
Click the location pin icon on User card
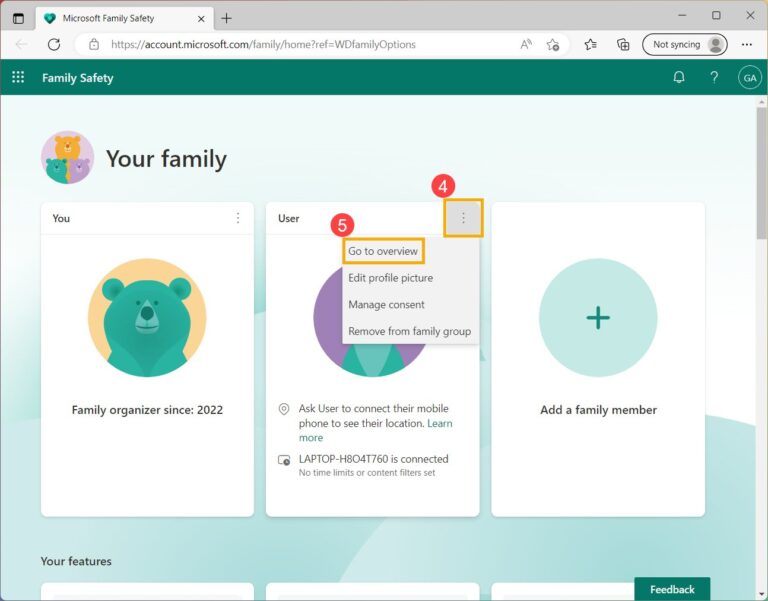[284, 409]
